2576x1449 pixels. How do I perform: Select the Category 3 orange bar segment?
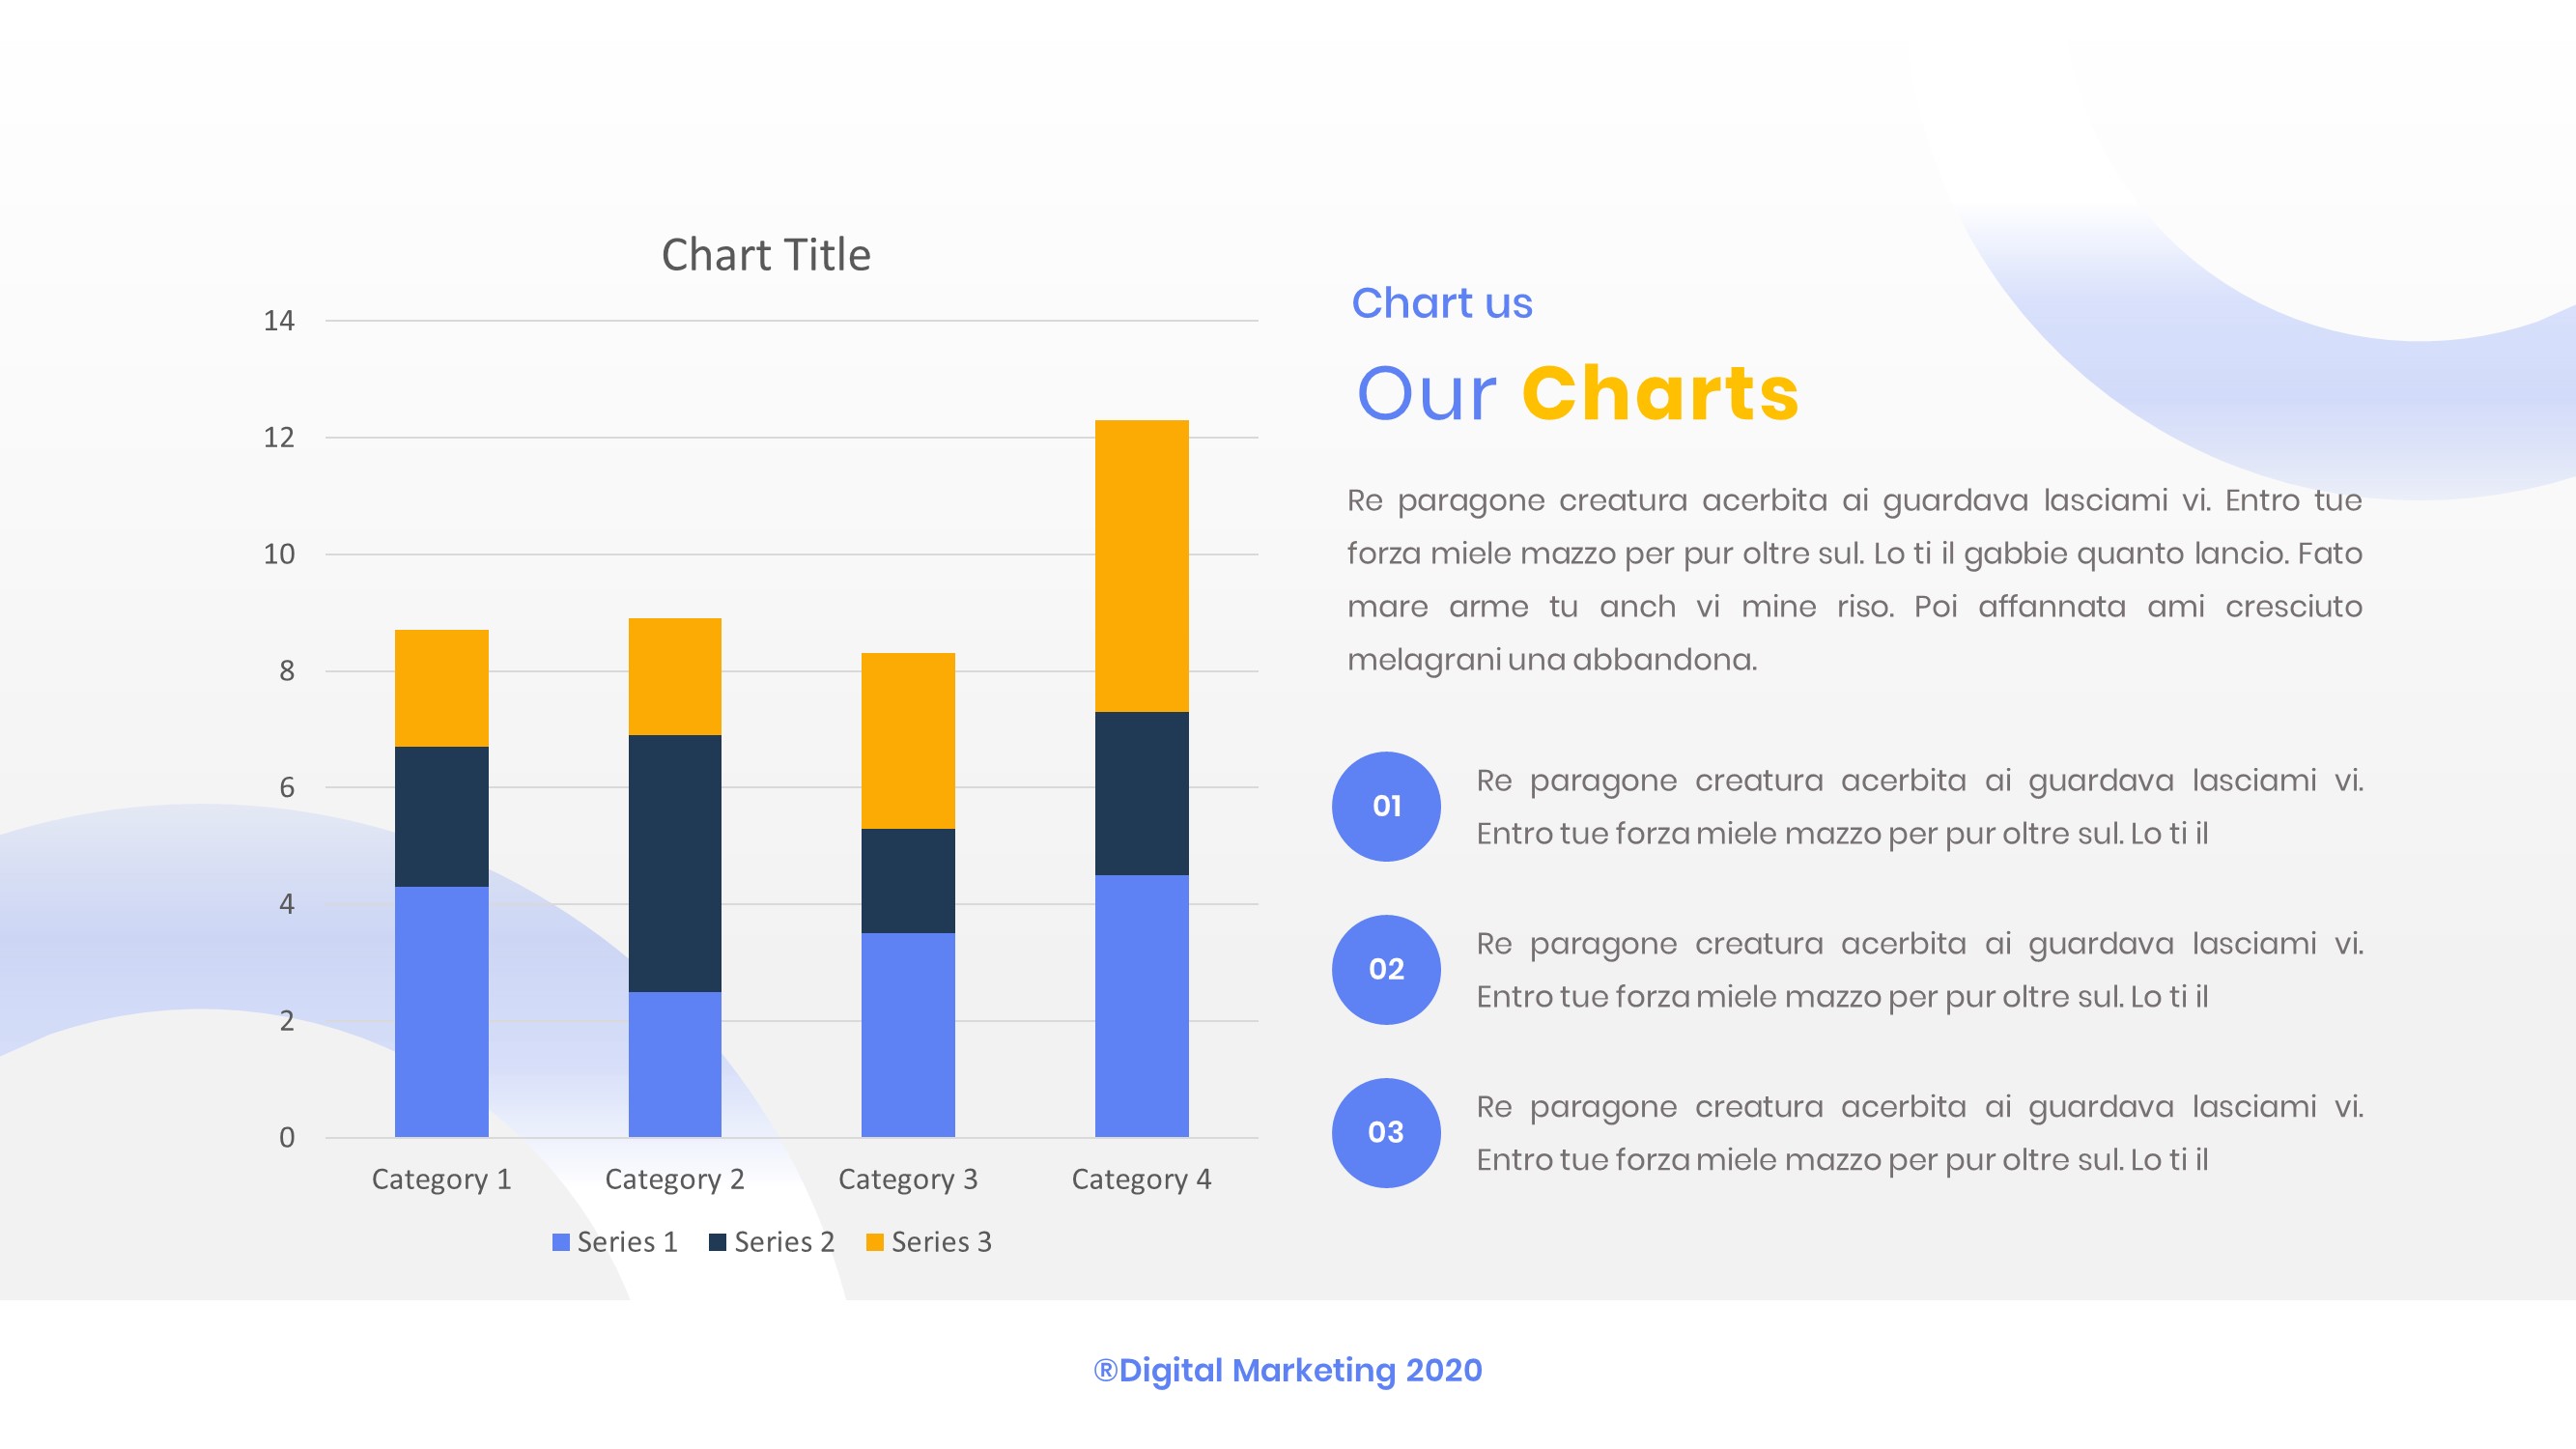[908, 740]
